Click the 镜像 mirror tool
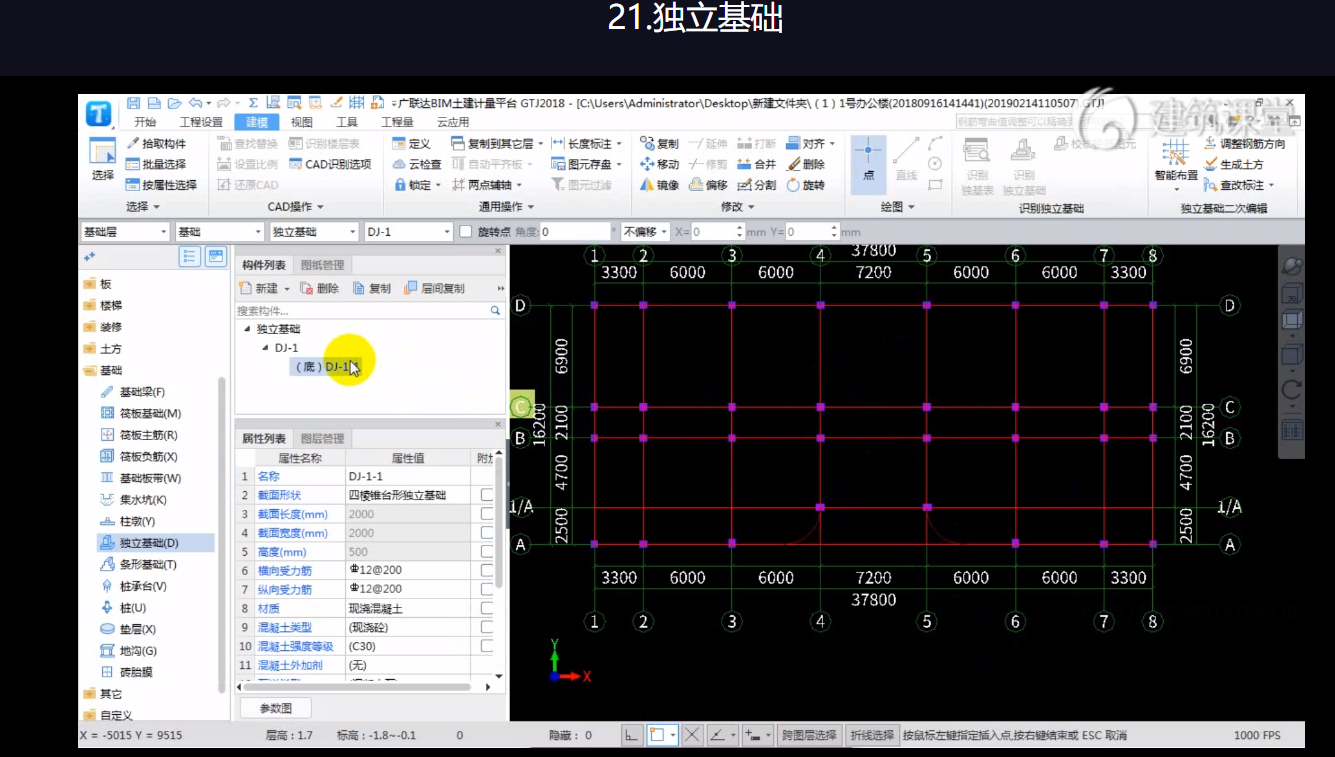The height and width of the screenshot is (757, 1335). click(658, 185)
